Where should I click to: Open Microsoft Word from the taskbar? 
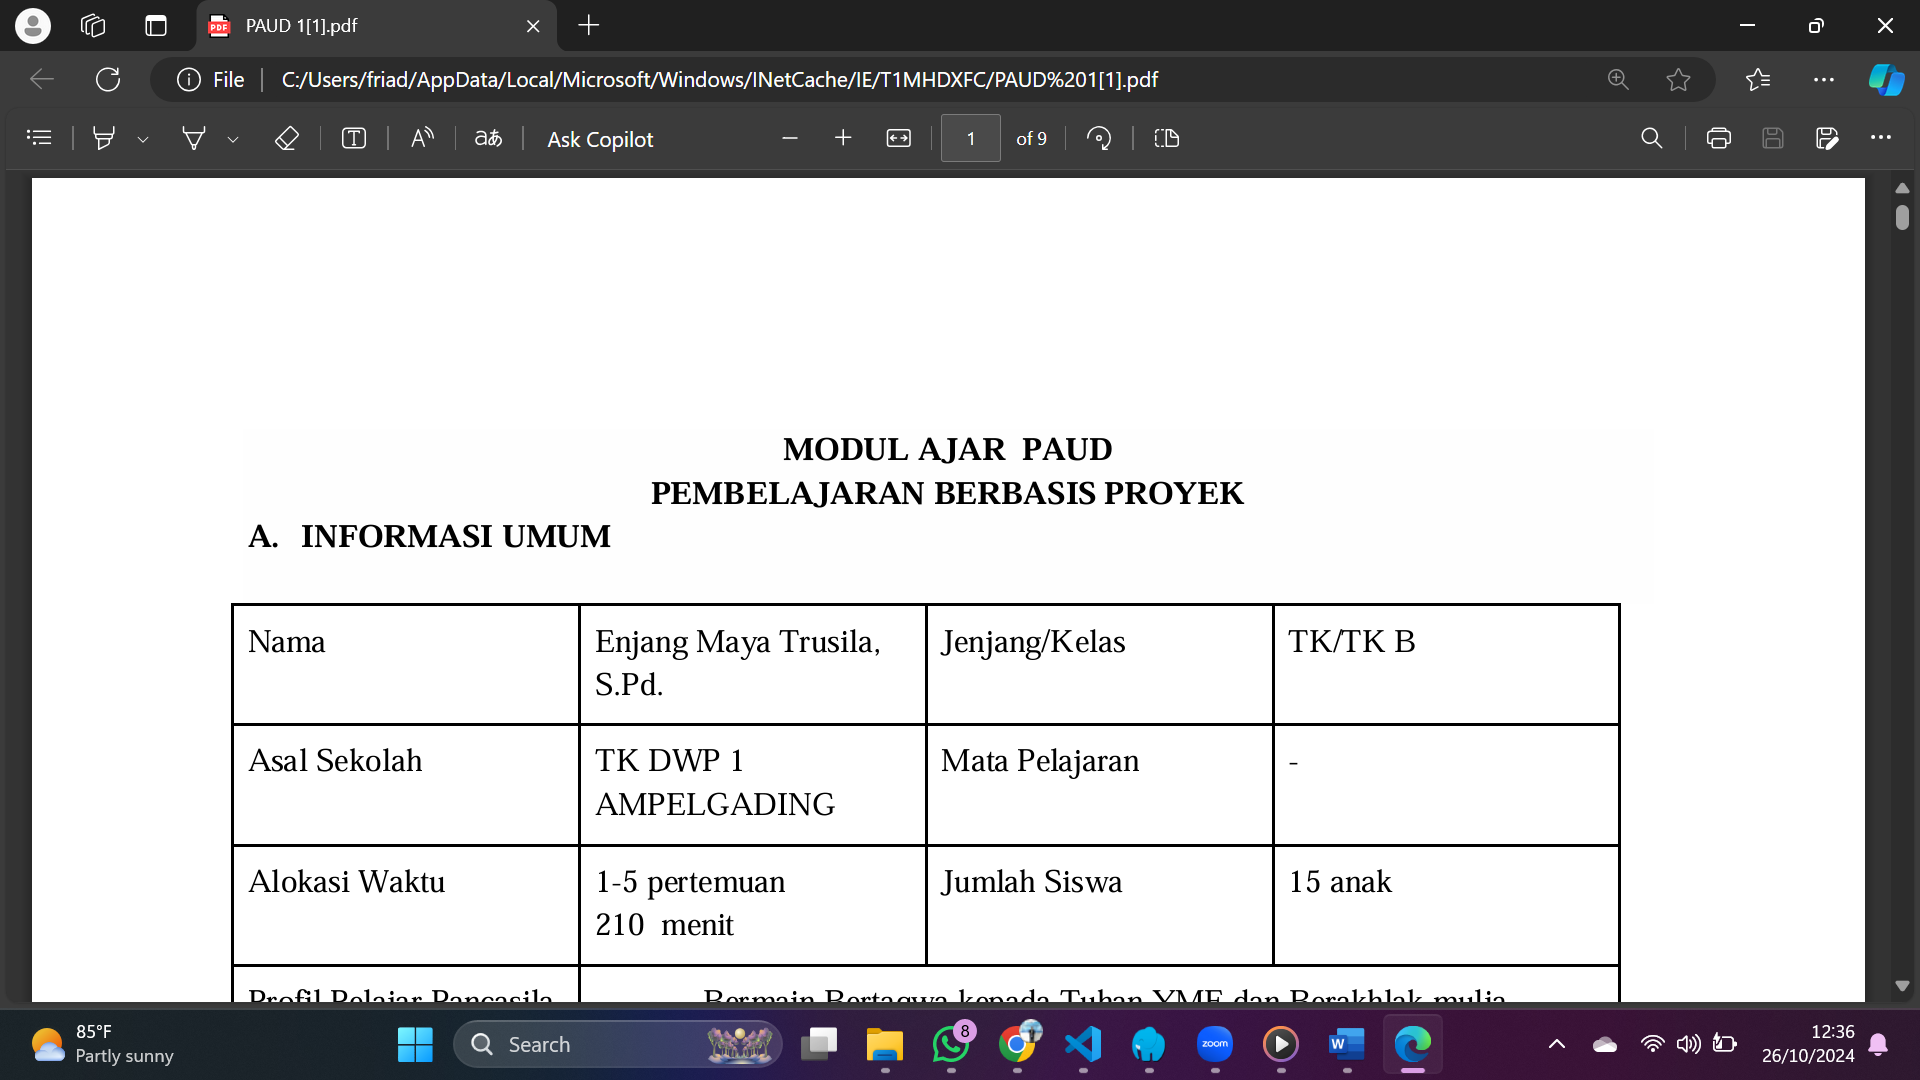coord(1347,1044)
